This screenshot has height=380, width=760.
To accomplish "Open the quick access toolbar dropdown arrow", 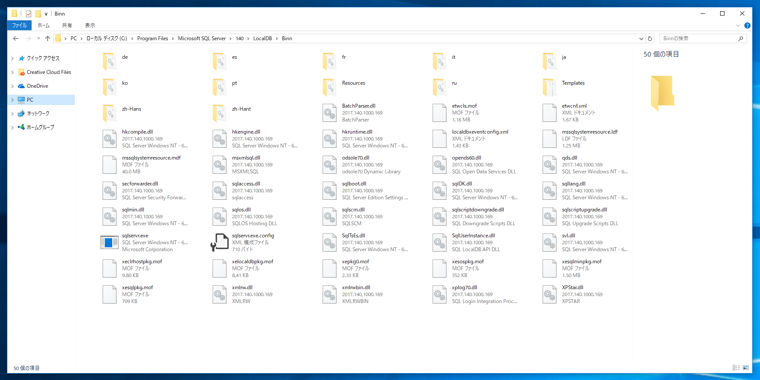I will click(46, 14).
